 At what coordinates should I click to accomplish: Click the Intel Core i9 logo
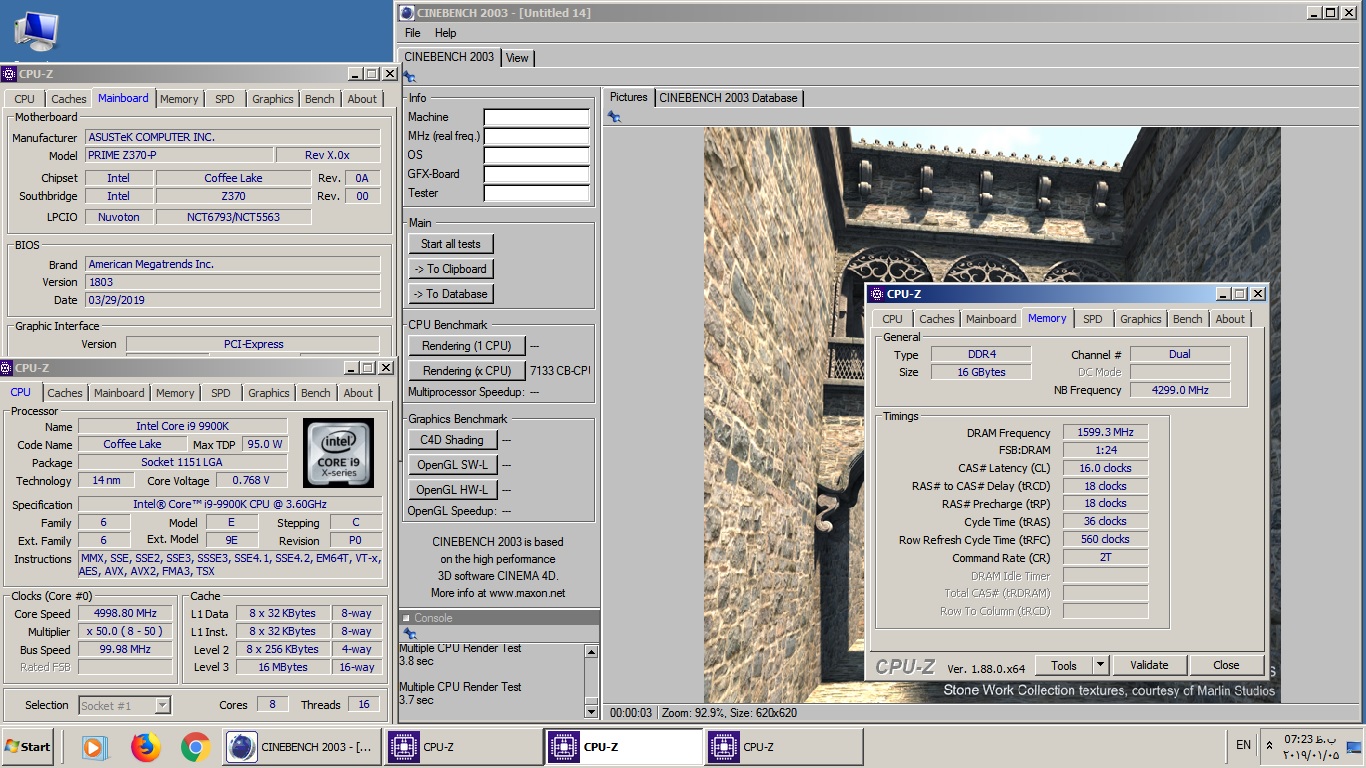click(x=338, y=453)
